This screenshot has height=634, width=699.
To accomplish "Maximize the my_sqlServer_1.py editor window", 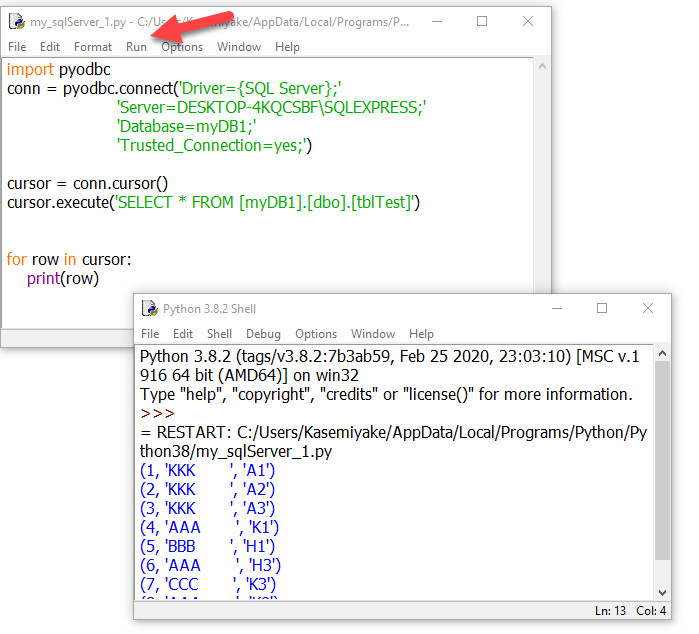I will pos(482,21).
